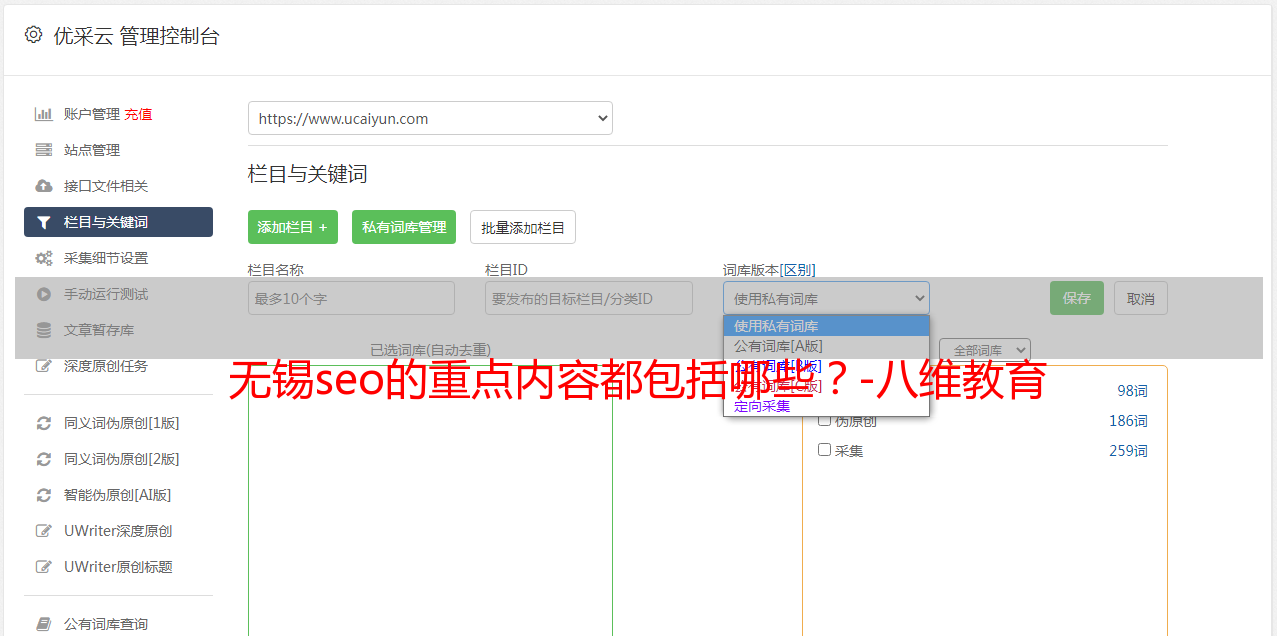Click the bar chart icon for 账户管理
This screenshot has height=636, width=1277.
(x=43, y=114)
